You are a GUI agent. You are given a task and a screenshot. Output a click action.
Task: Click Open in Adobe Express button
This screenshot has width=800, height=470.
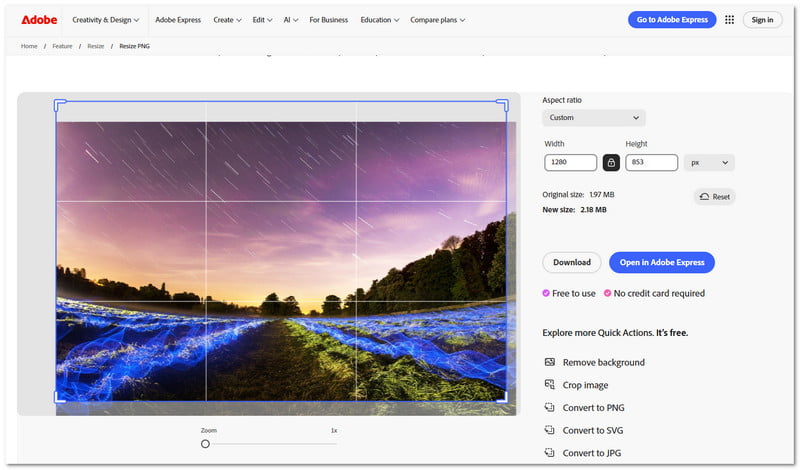tap(662, 262)
